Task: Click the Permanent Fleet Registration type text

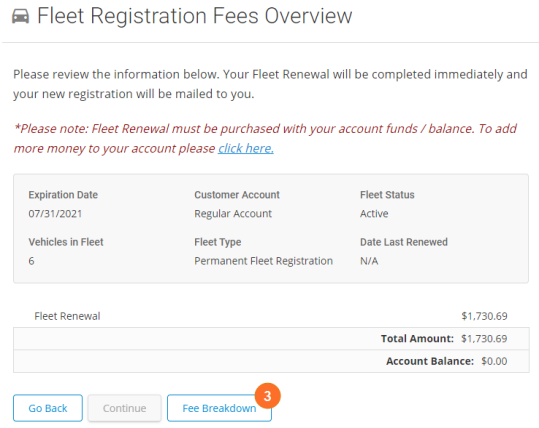Action: click(x=263, y=261)
